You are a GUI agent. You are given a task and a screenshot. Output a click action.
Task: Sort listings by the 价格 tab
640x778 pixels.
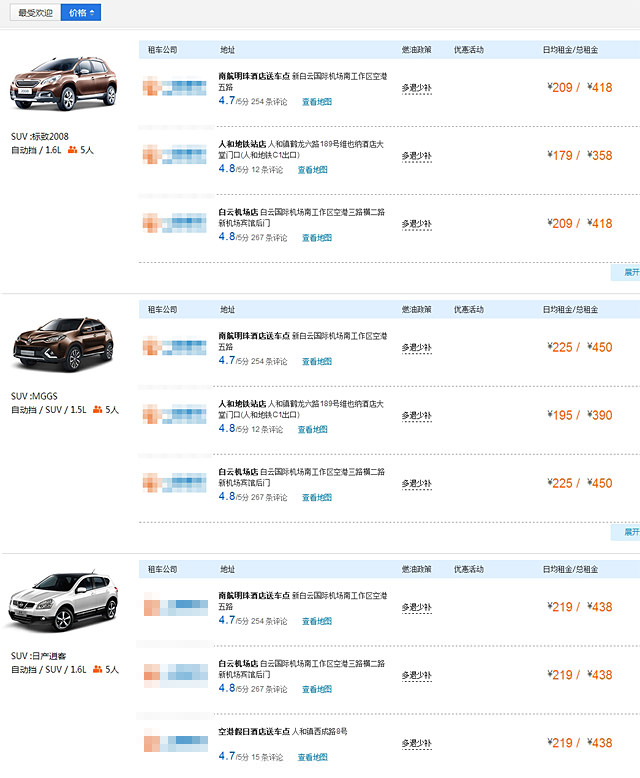[x=80, y=13]
